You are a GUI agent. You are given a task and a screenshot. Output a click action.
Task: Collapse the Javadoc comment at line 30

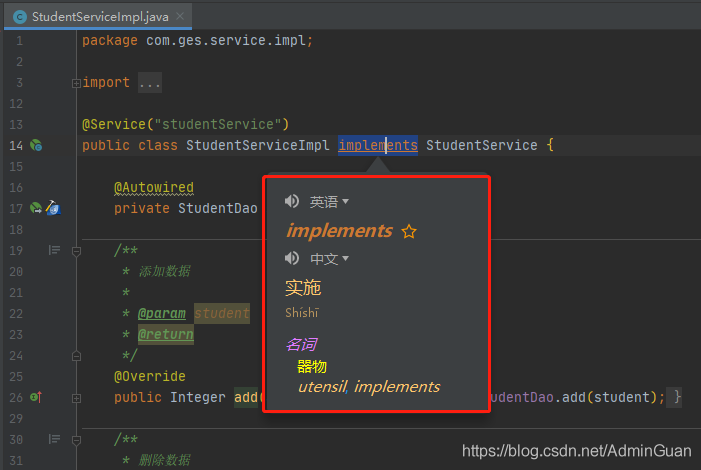[x=77, y=439]
